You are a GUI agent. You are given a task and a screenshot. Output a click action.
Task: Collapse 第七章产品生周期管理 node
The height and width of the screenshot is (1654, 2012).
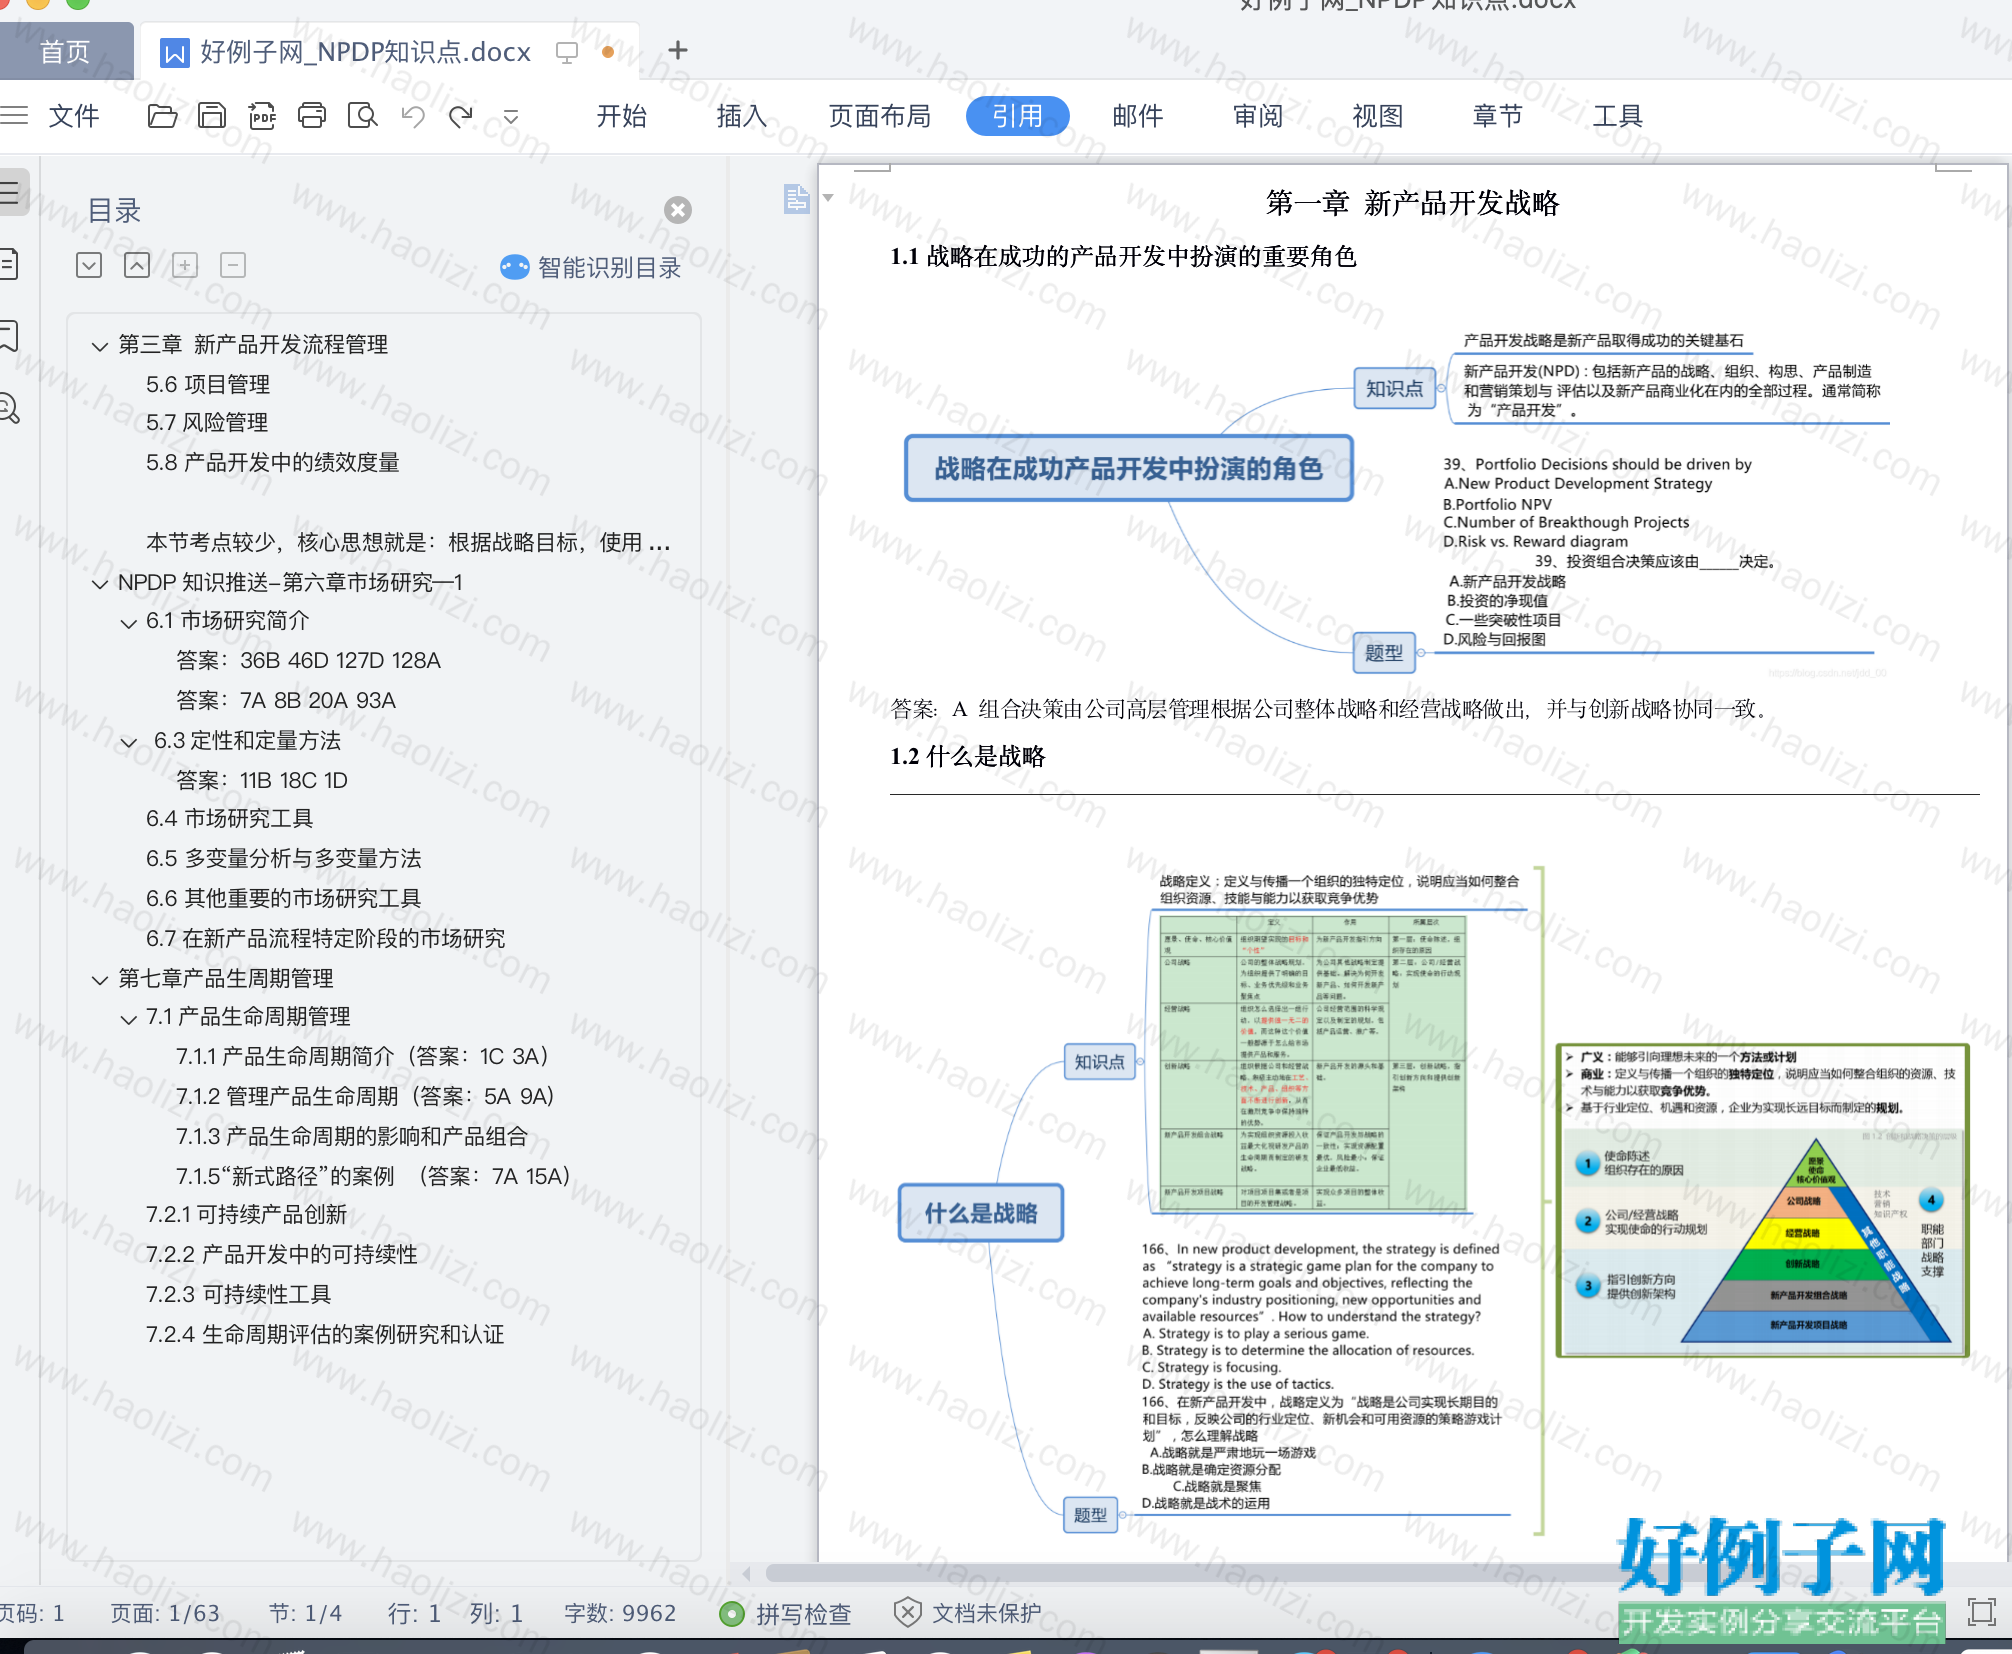click(x=99, y=980)
